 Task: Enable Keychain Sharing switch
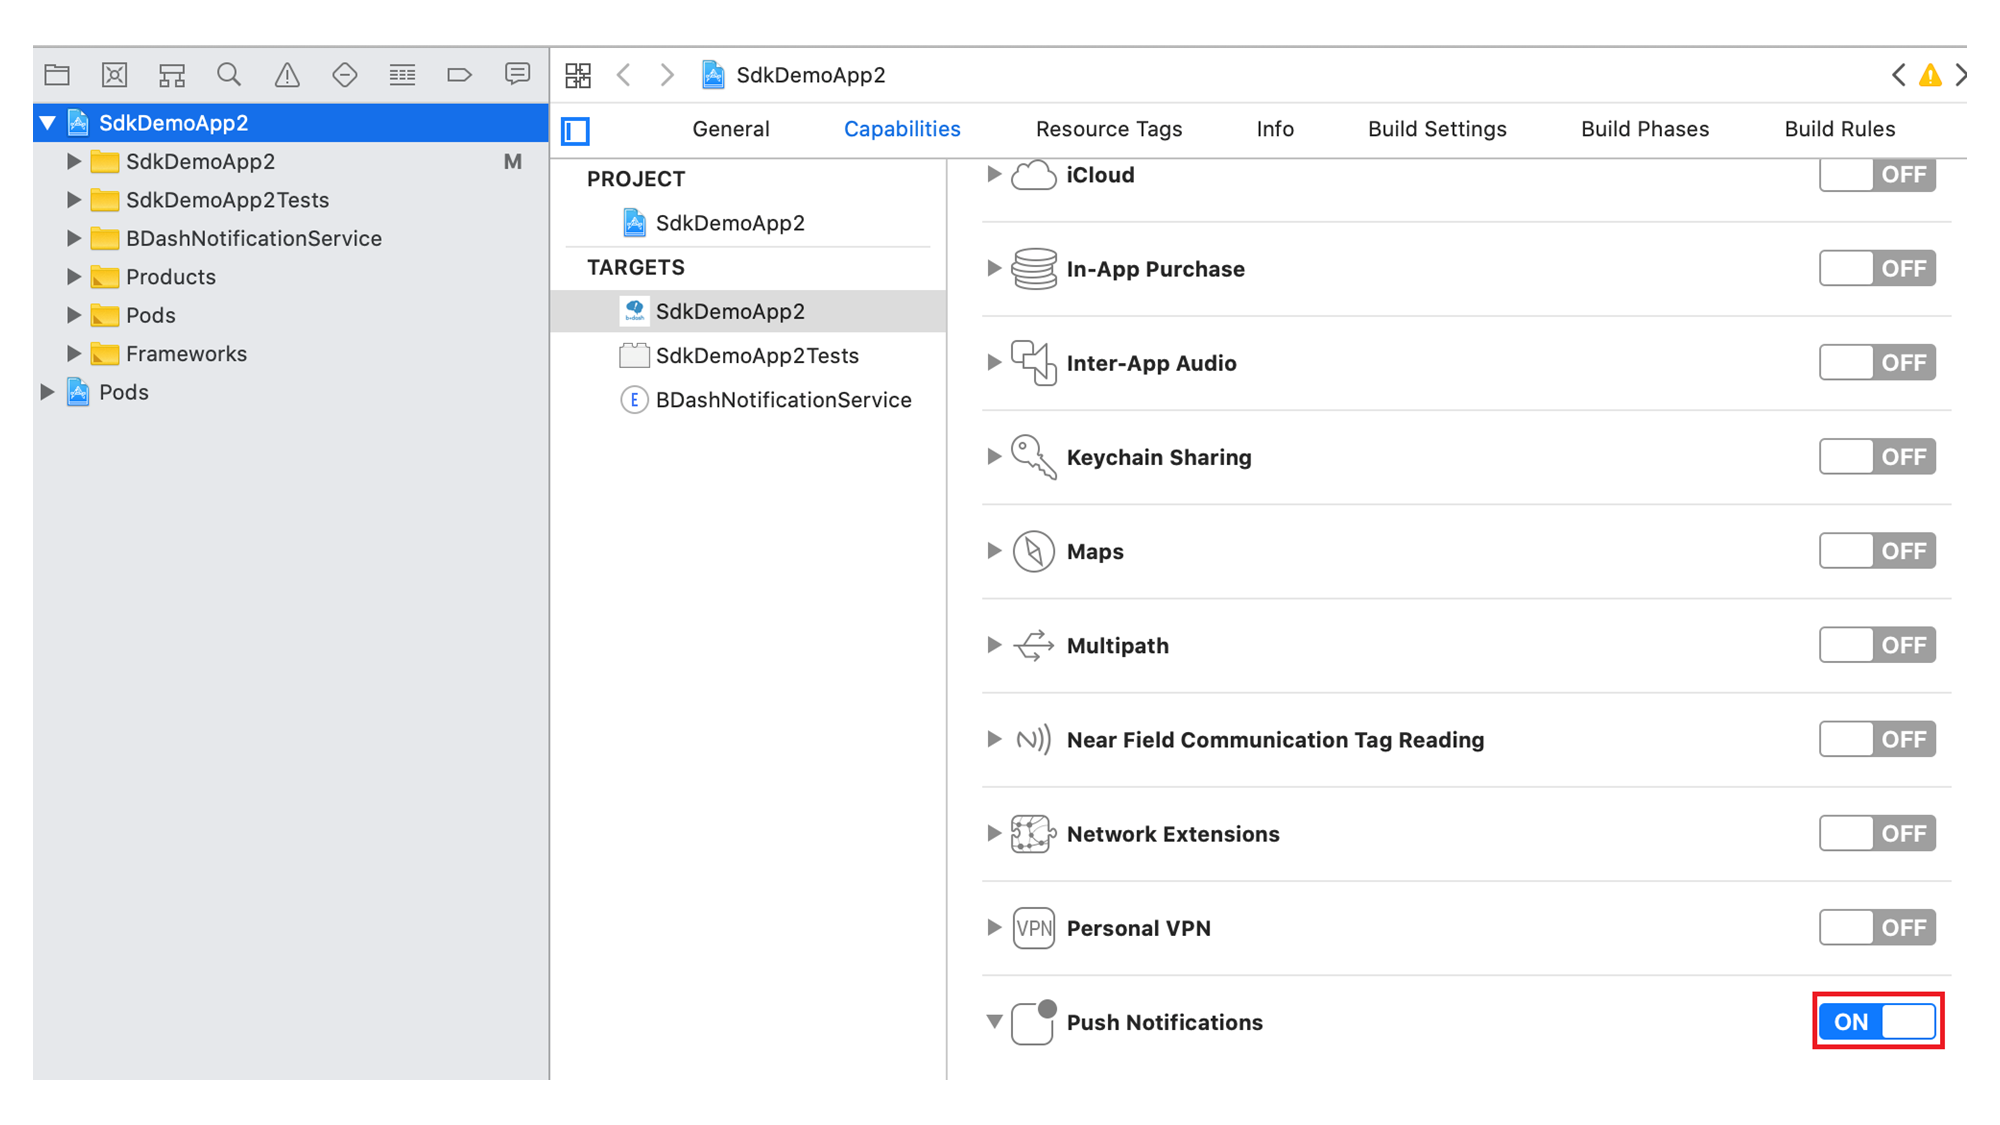click(1877, 457)
